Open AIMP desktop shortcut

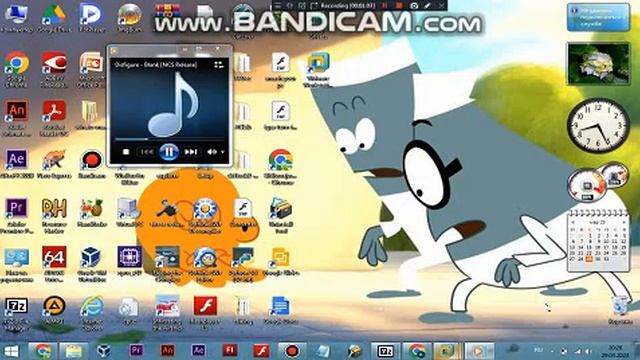(x=54, y=310)
